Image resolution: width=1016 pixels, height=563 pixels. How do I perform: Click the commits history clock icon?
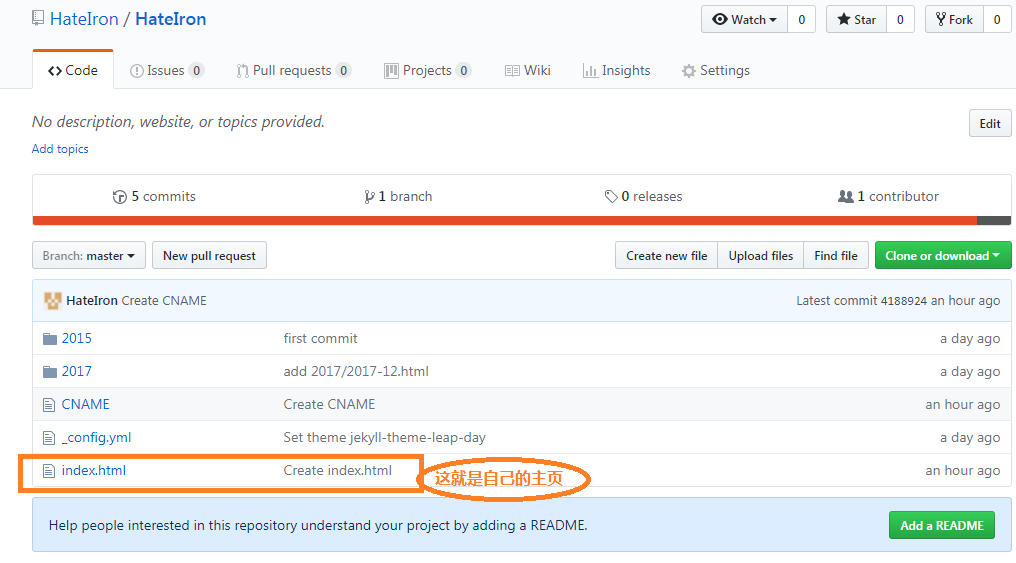tap(119, 197)
